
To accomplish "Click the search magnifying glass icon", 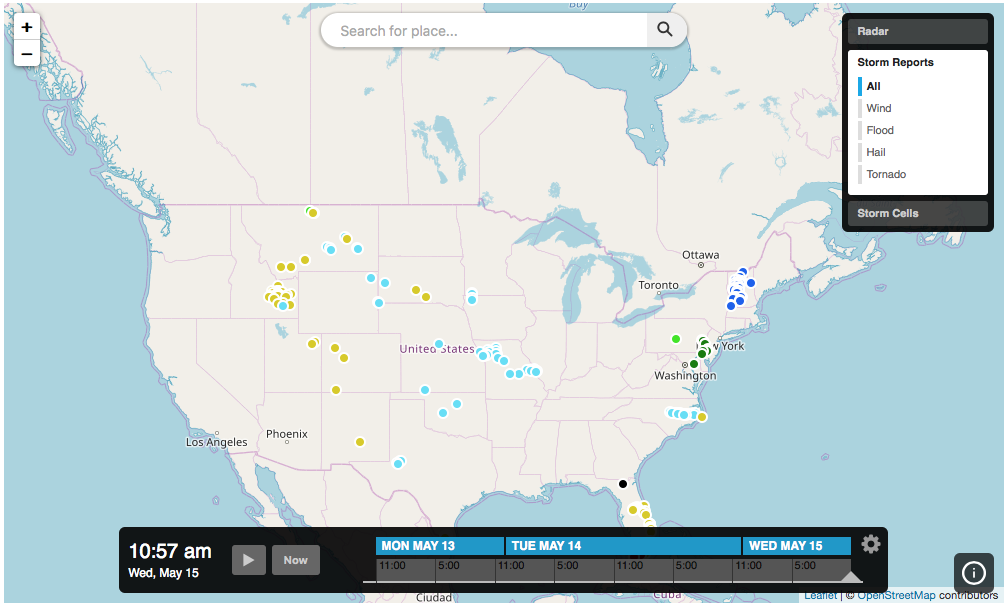I will pos(664,30).
